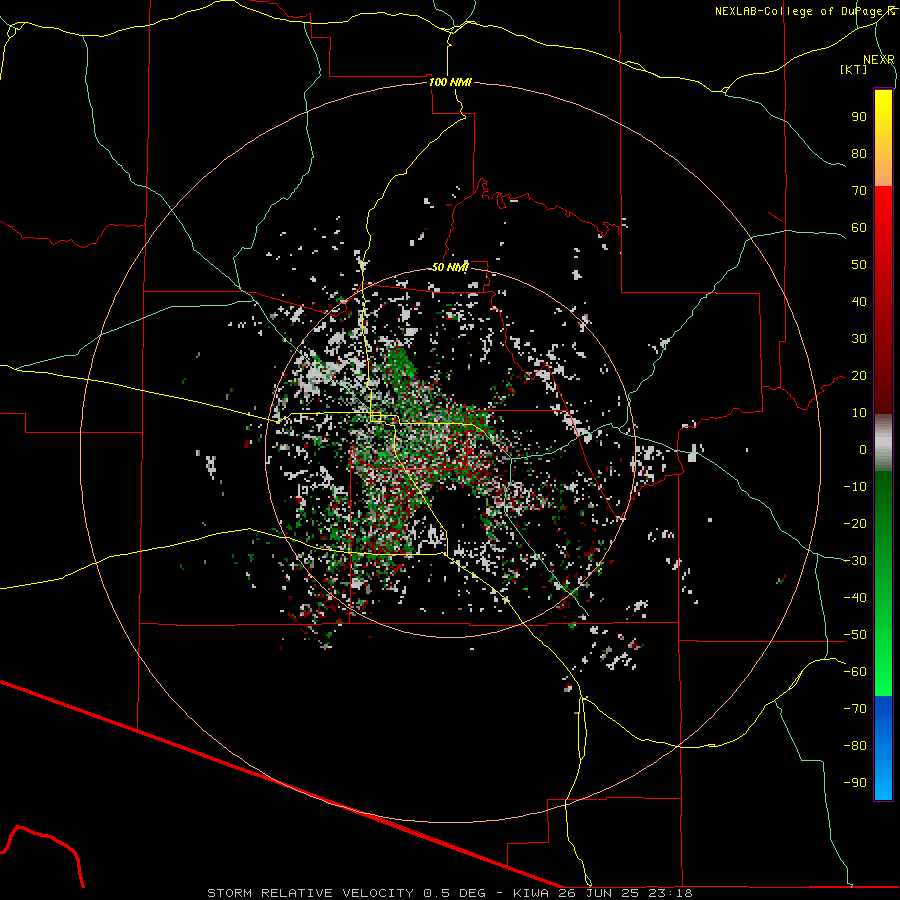
Task: Select the -70 scale value
Action: [855, 709]
